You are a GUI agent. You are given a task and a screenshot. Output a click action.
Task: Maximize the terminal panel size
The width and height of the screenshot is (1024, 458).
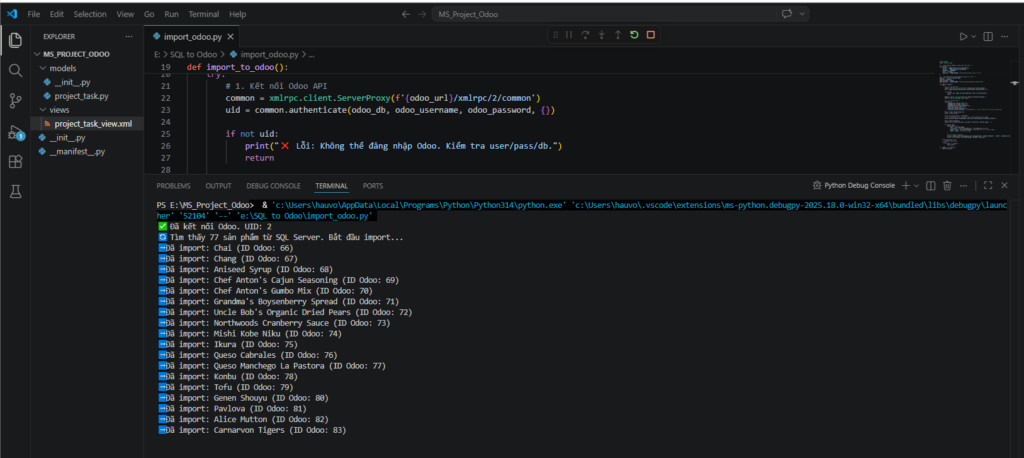(988, 185)
